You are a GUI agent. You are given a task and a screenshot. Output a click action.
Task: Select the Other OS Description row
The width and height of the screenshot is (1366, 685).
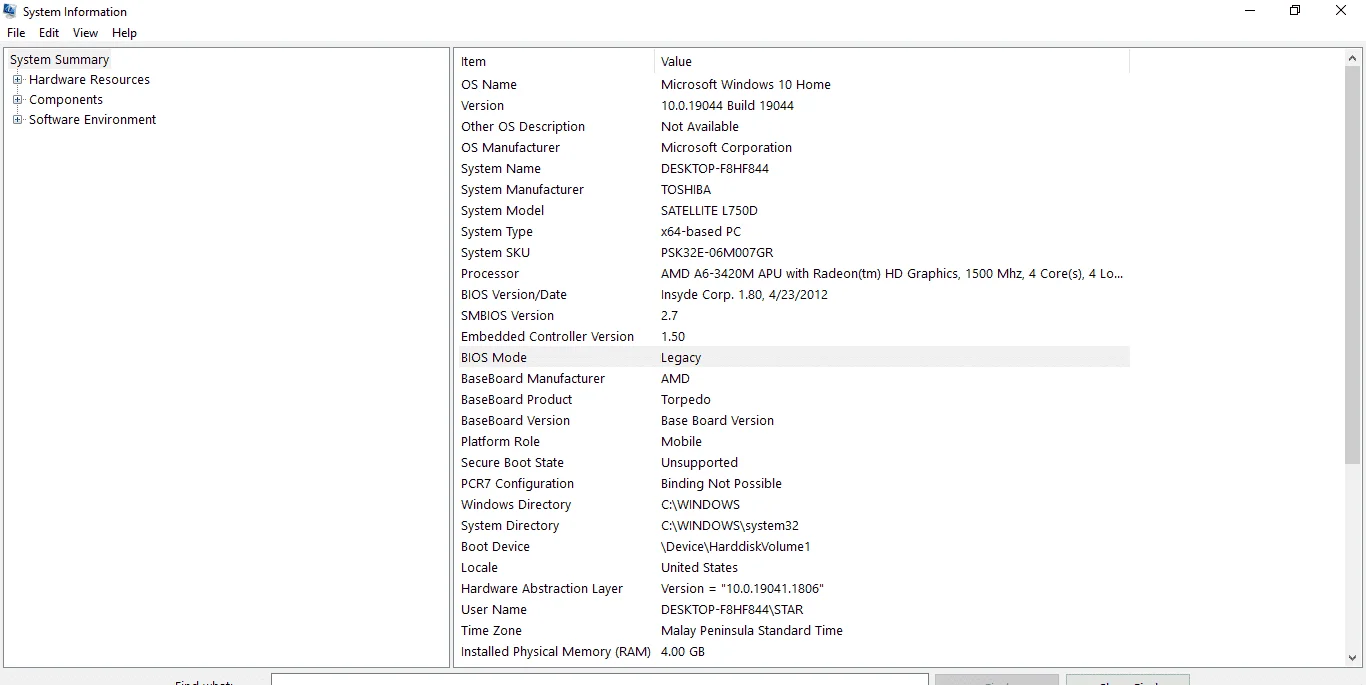tap(792, 127)
